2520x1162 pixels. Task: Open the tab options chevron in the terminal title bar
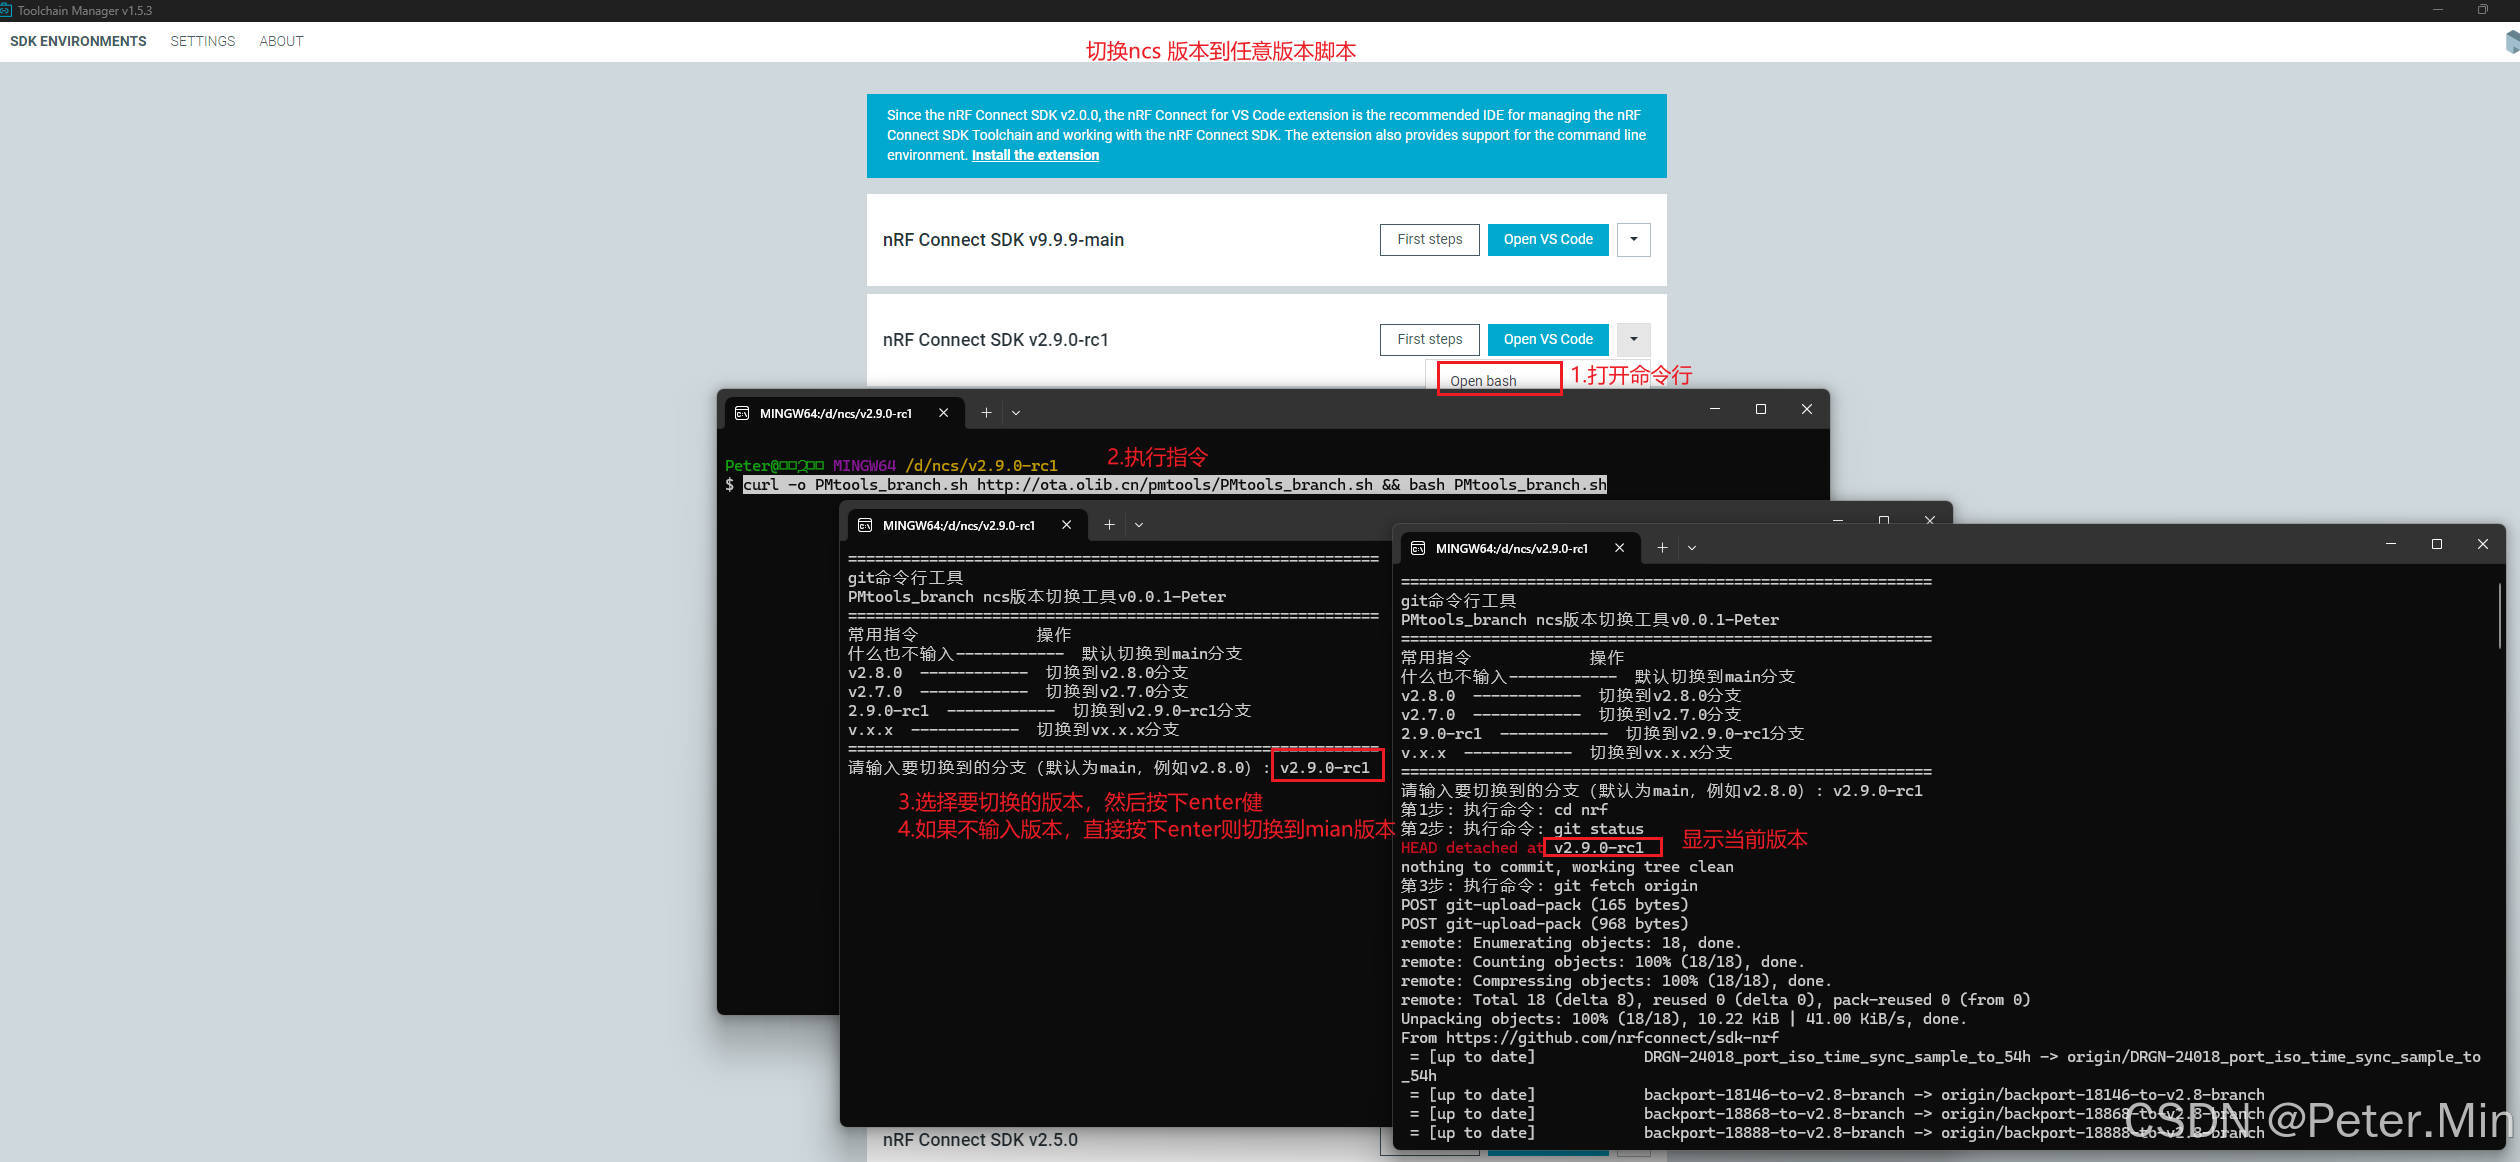1016,412
